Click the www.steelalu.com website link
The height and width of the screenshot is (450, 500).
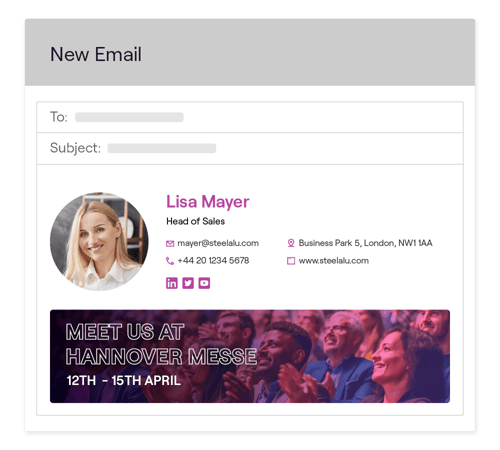pyautogui.click(x=334, y=261)
